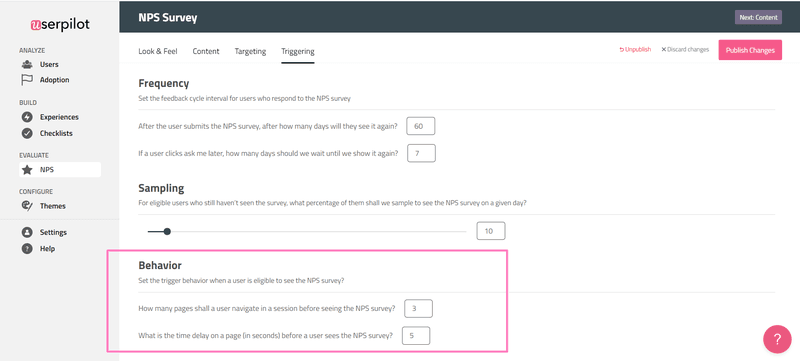Viewport: 800px width, 361px height.
Task: Open the Content tab
Action: tap(206, 51)
